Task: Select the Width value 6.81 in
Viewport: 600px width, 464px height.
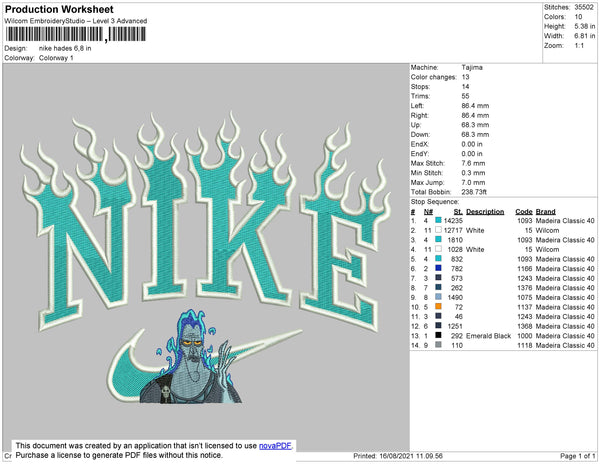Action: pyautogui.click(x=585, y=36)
